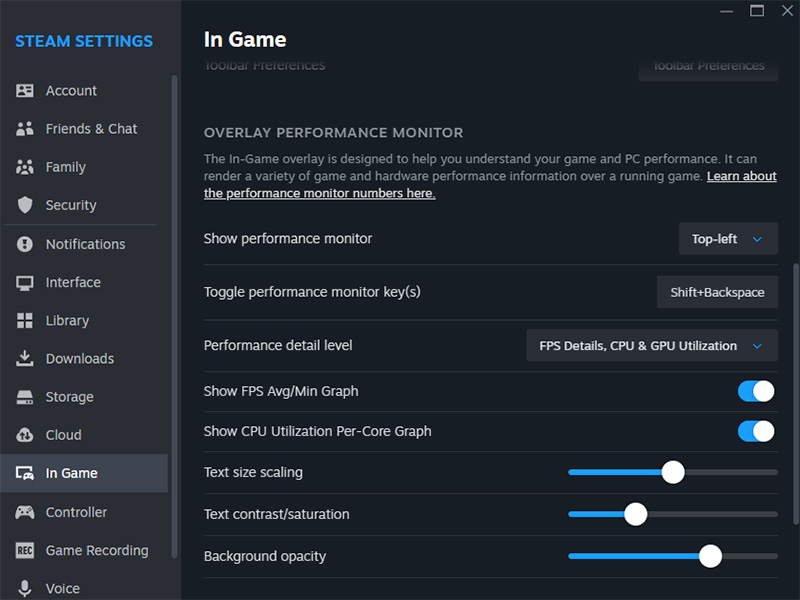Screen dimensions: 800x600
Task: Switch to the Interface settings section
Action: point(73,283)
